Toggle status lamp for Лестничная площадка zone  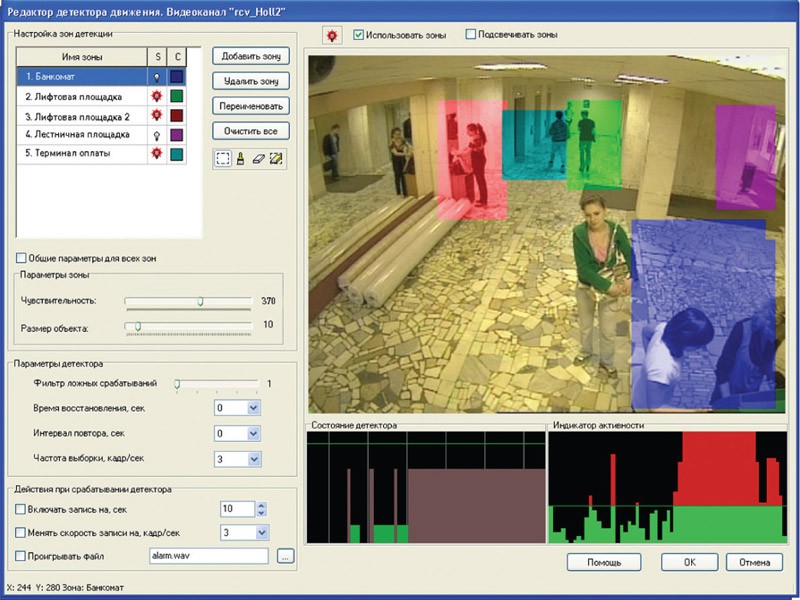coord(156,134)
